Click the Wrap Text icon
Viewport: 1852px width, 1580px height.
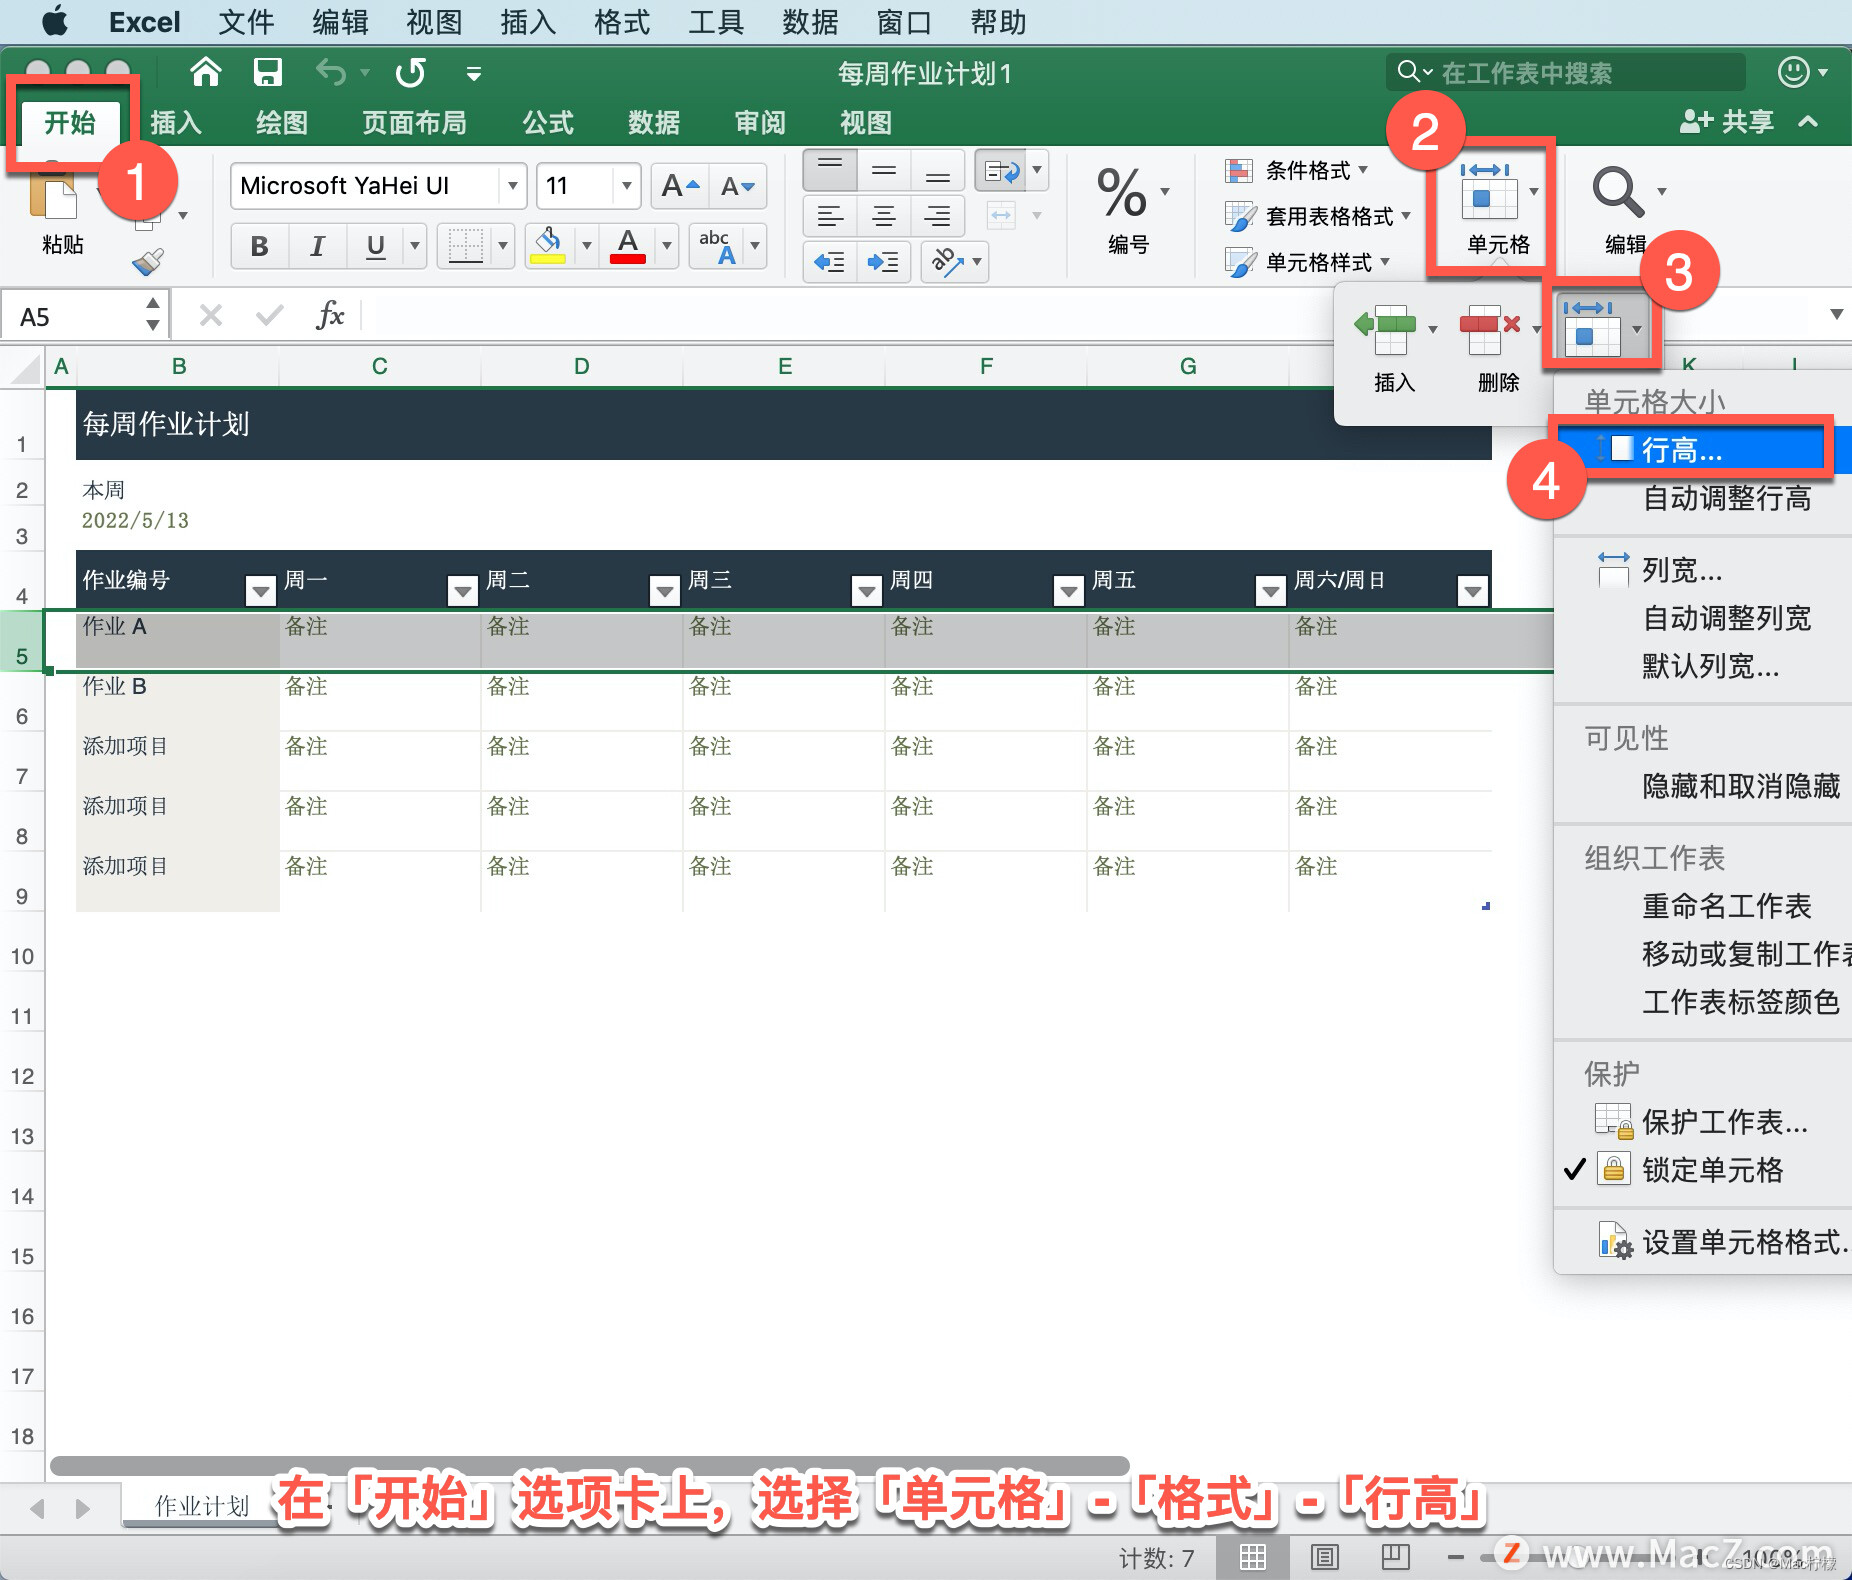pyautogui.click(x=1002, y=172)
